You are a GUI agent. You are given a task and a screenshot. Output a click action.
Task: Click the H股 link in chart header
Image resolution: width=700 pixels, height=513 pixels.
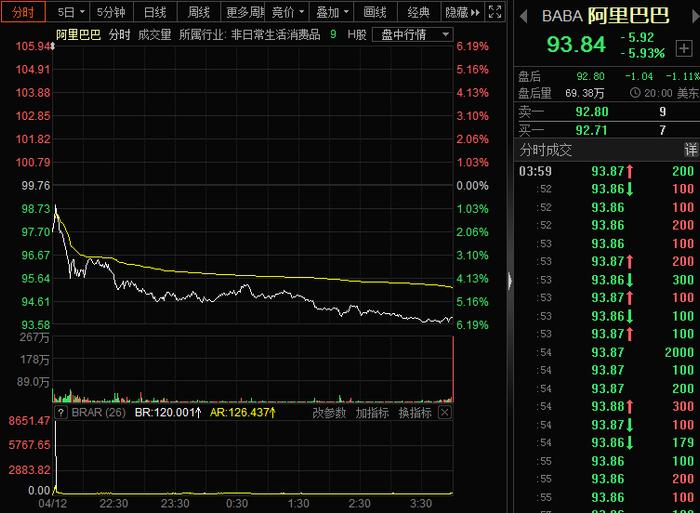point(357,35)
